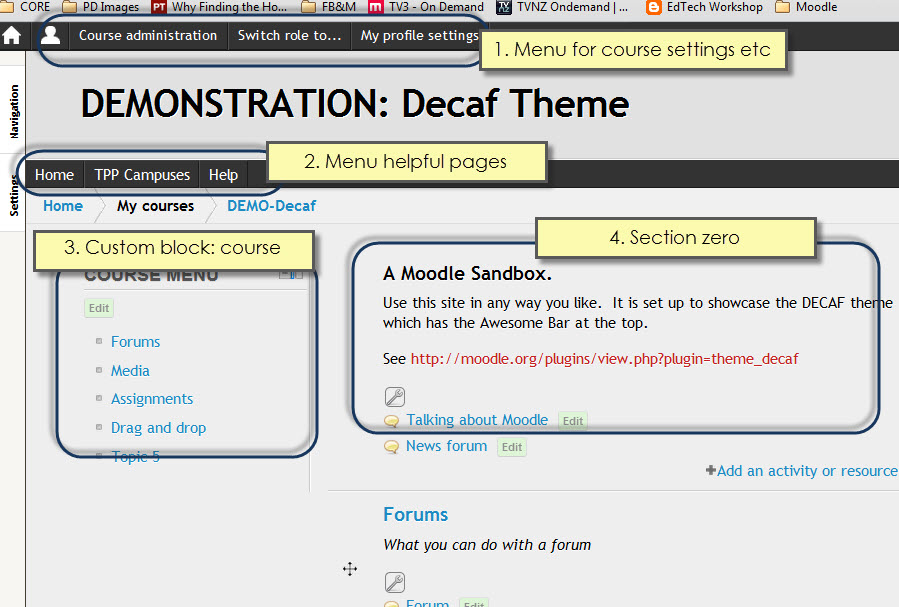Go to site home via house icon
This screenshot has height=607, width=899.
point(11,36)
